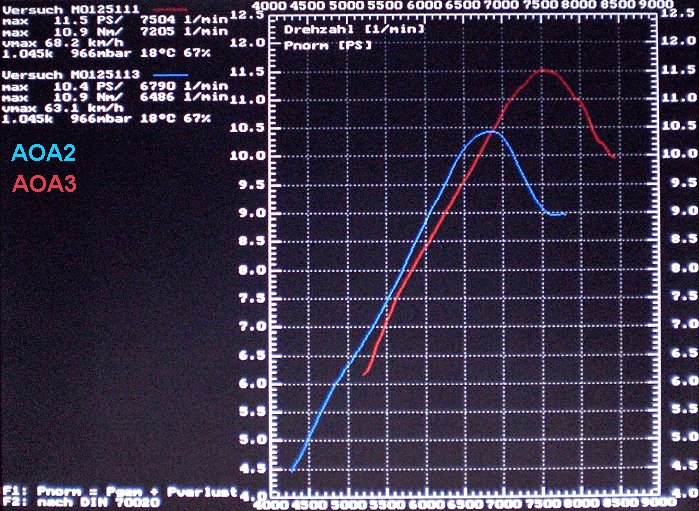The height and width of the screenshot is (511, 699).
Task: Click the peak of the blue power curve
Action: [x=489, y=131]
